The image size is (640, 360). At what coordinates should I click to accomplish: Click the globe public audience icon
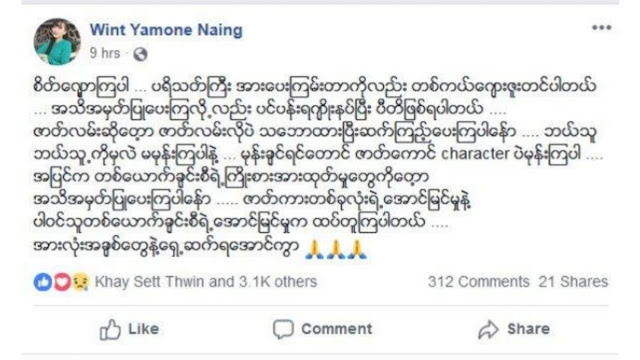140,54
